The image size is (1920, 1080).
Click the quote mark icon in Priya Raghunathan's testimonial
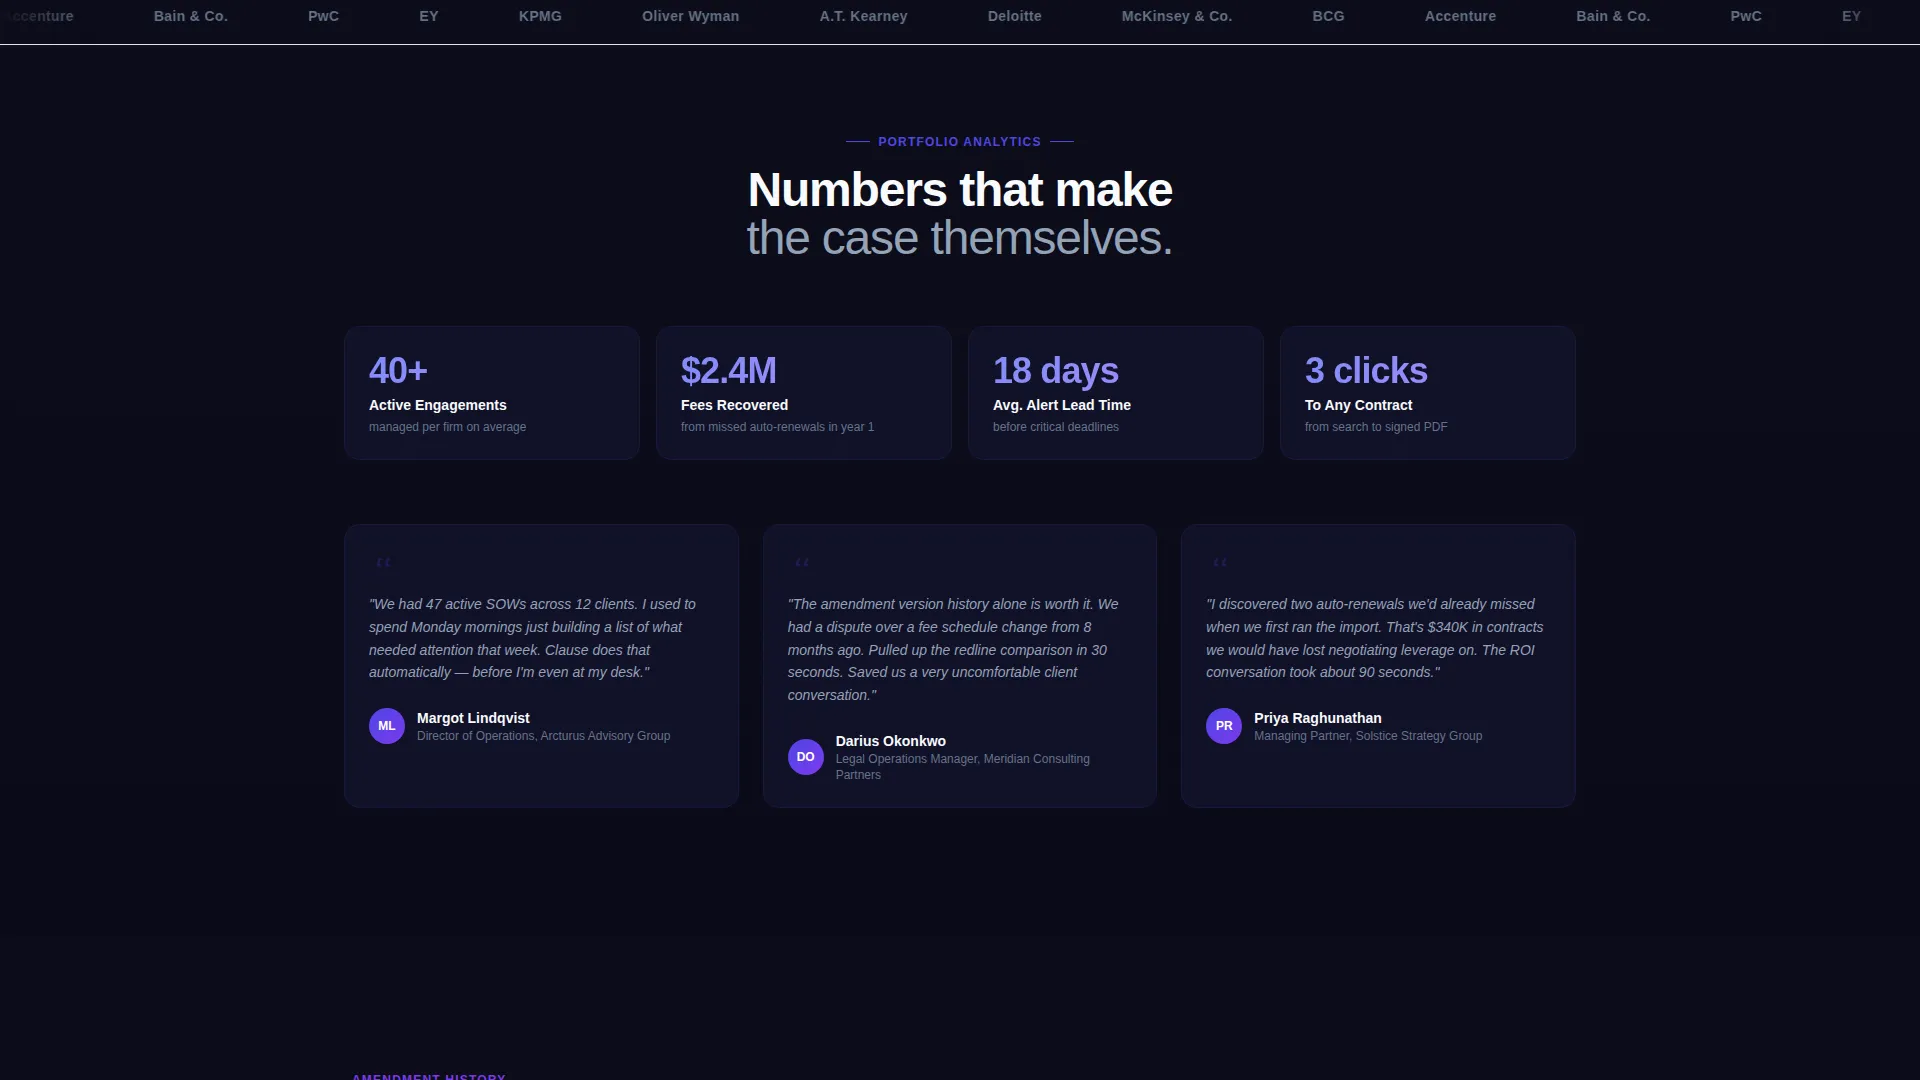1220,563
